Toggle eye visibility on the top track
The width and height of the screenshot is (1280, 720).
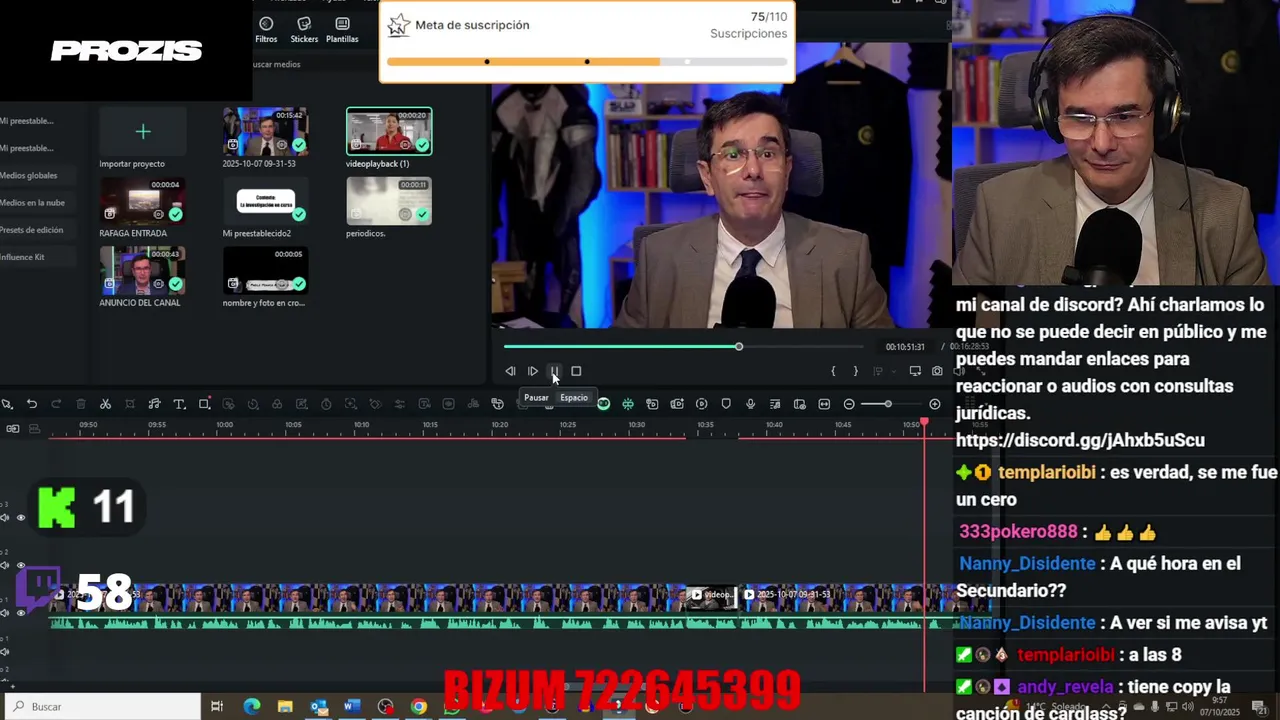[x=21, y=518]
